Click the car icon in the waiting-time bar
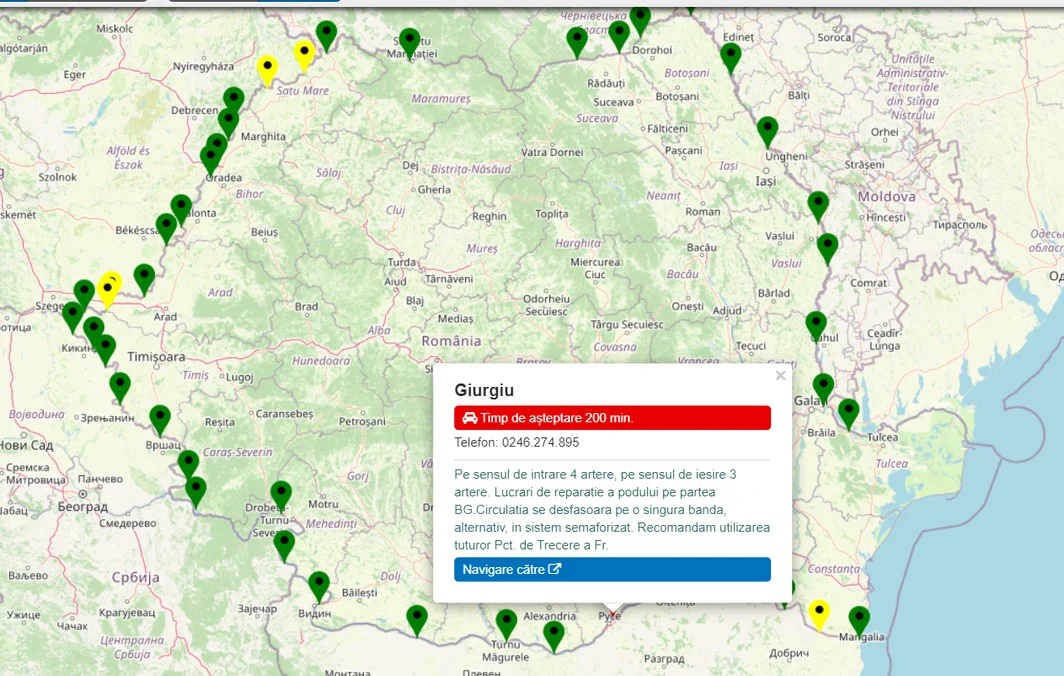Viewport: 1064px width, 676px height. tap(470, 417)
